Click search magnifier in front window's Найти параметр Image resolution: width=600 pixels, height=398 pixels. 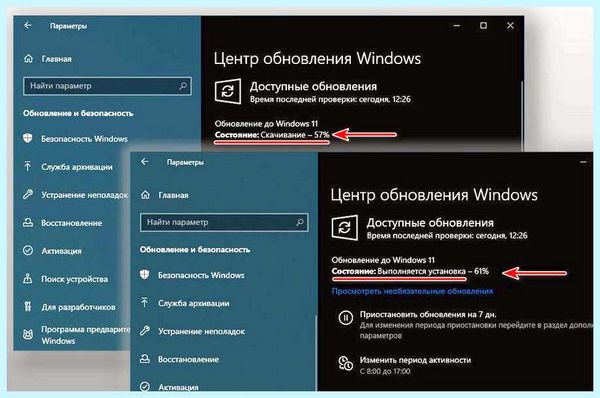click(300, 222)
